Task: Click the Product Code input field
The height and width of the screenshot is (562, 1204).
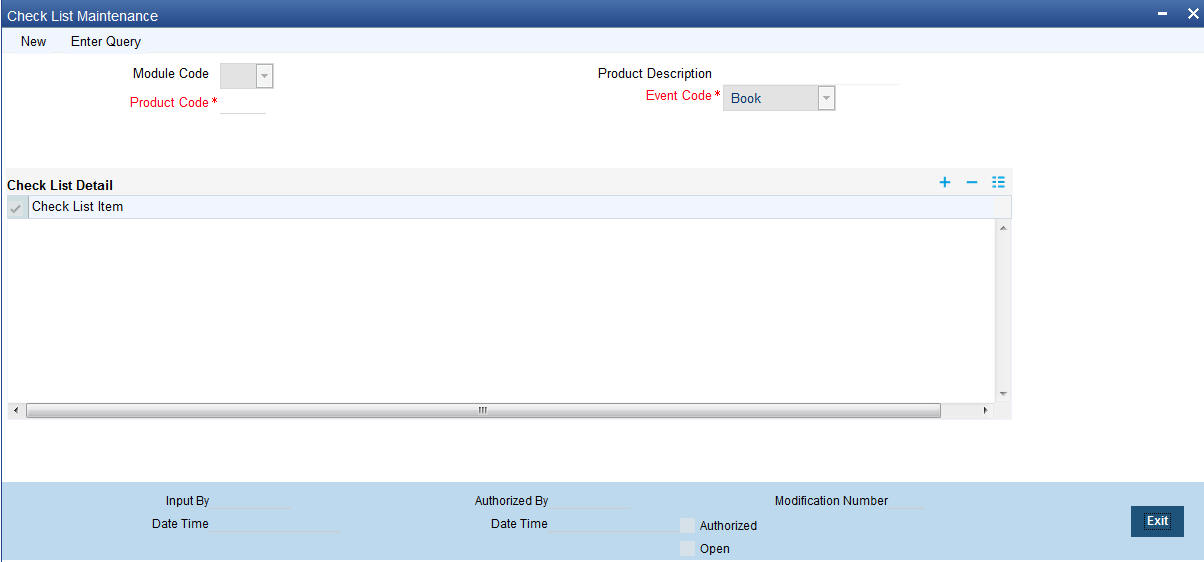Action: pyautogui.click(x=243, y=103)
